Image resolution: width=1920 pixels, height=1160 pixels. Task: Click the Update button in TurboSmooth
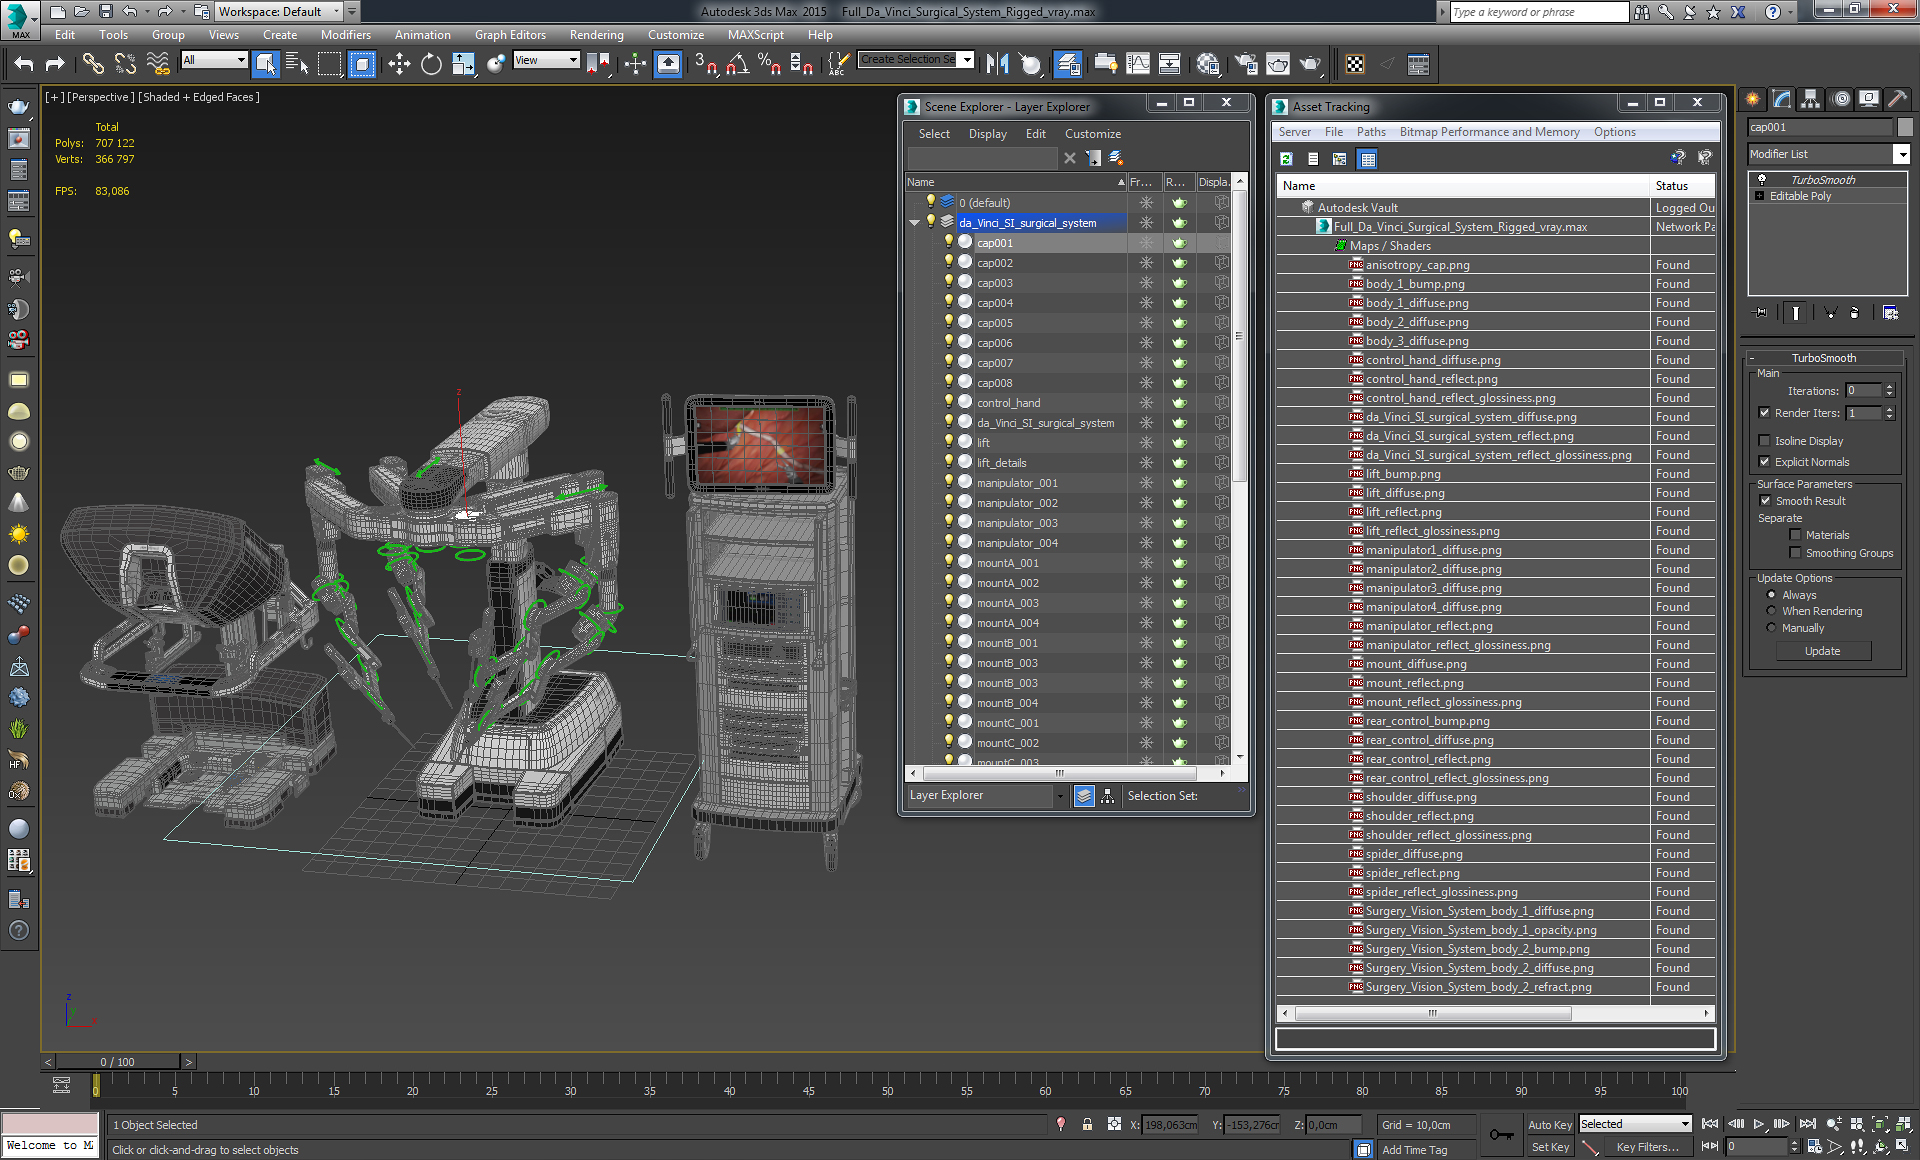point(1822,651)
